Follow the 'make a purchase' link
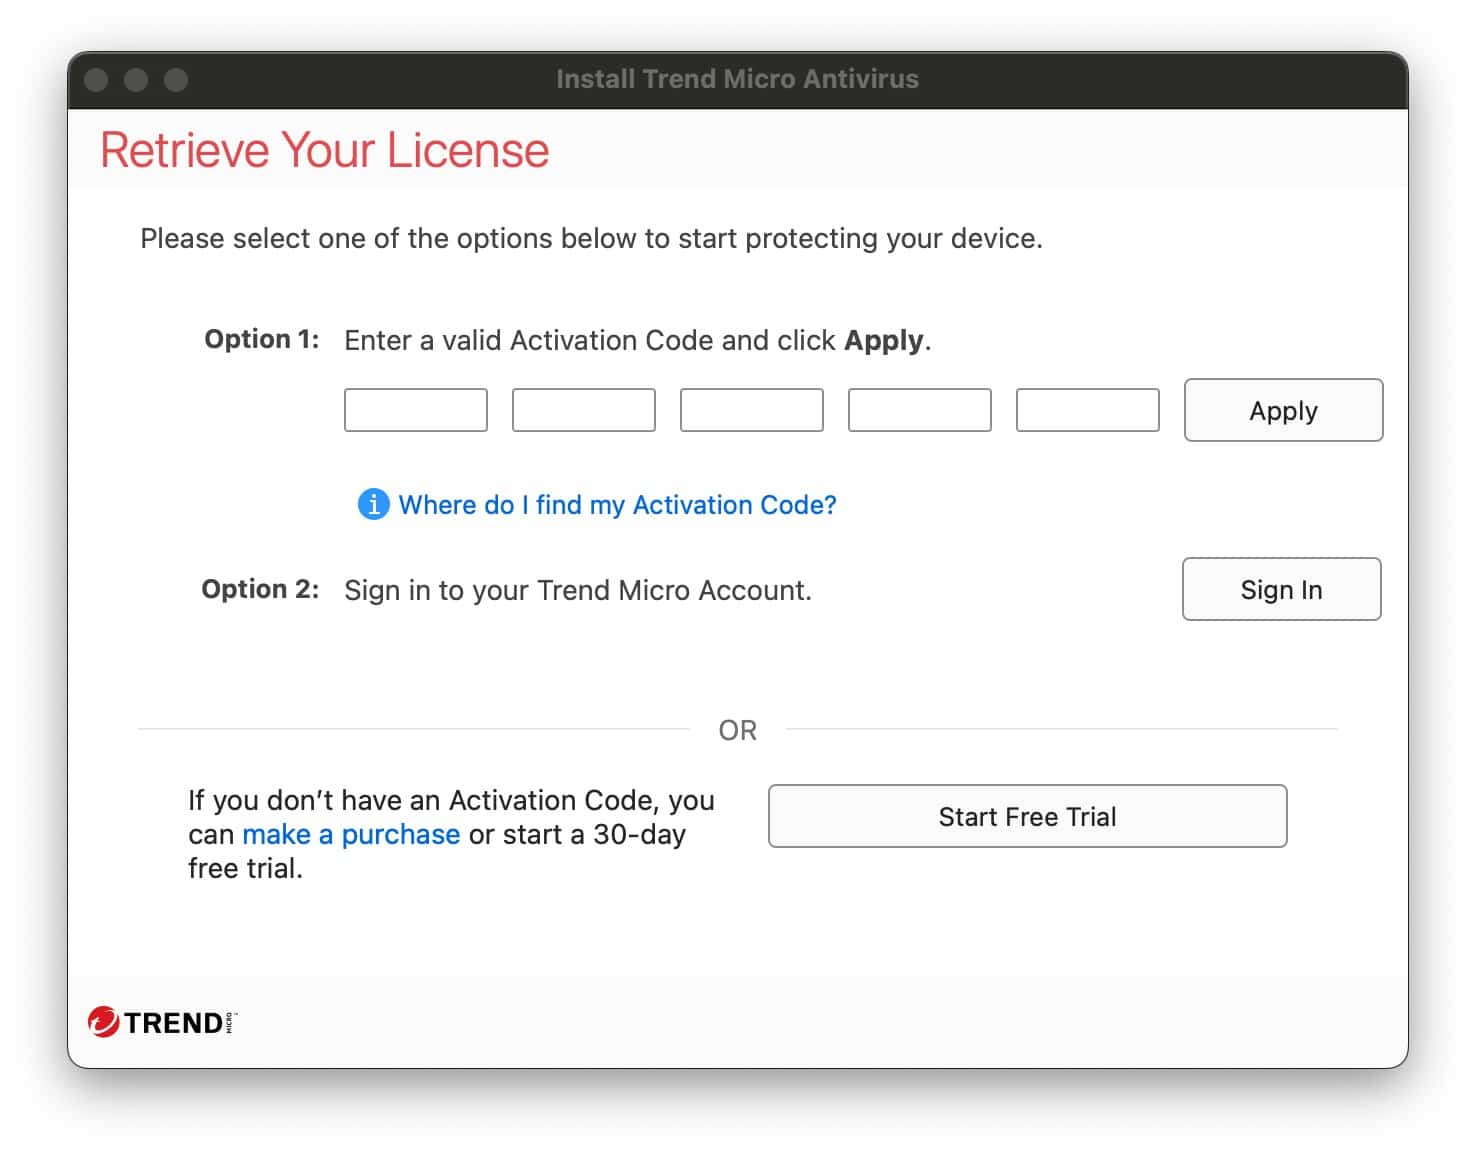 coord(351,834)
